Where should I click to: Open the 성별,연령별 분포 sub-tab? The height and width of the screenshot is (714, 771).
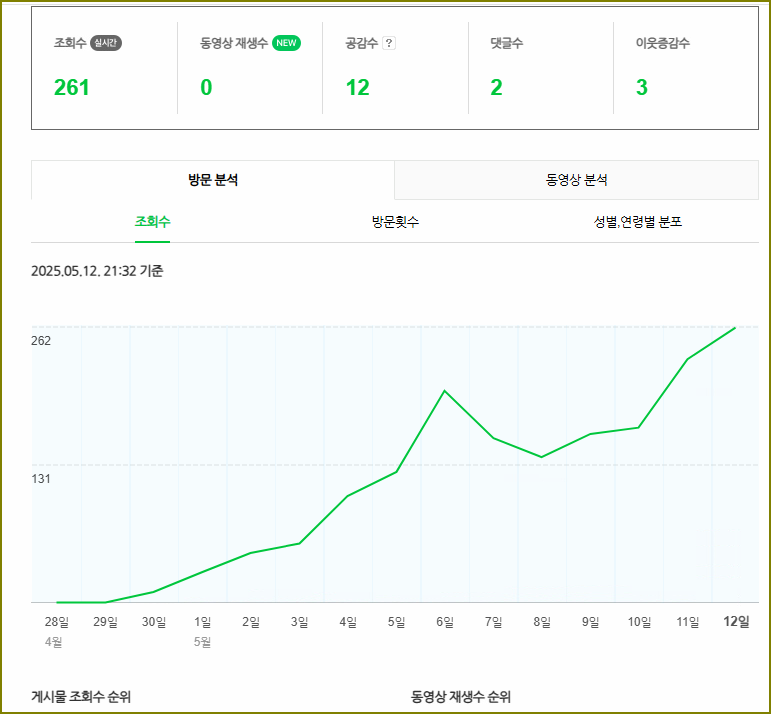tap(638, 222)
